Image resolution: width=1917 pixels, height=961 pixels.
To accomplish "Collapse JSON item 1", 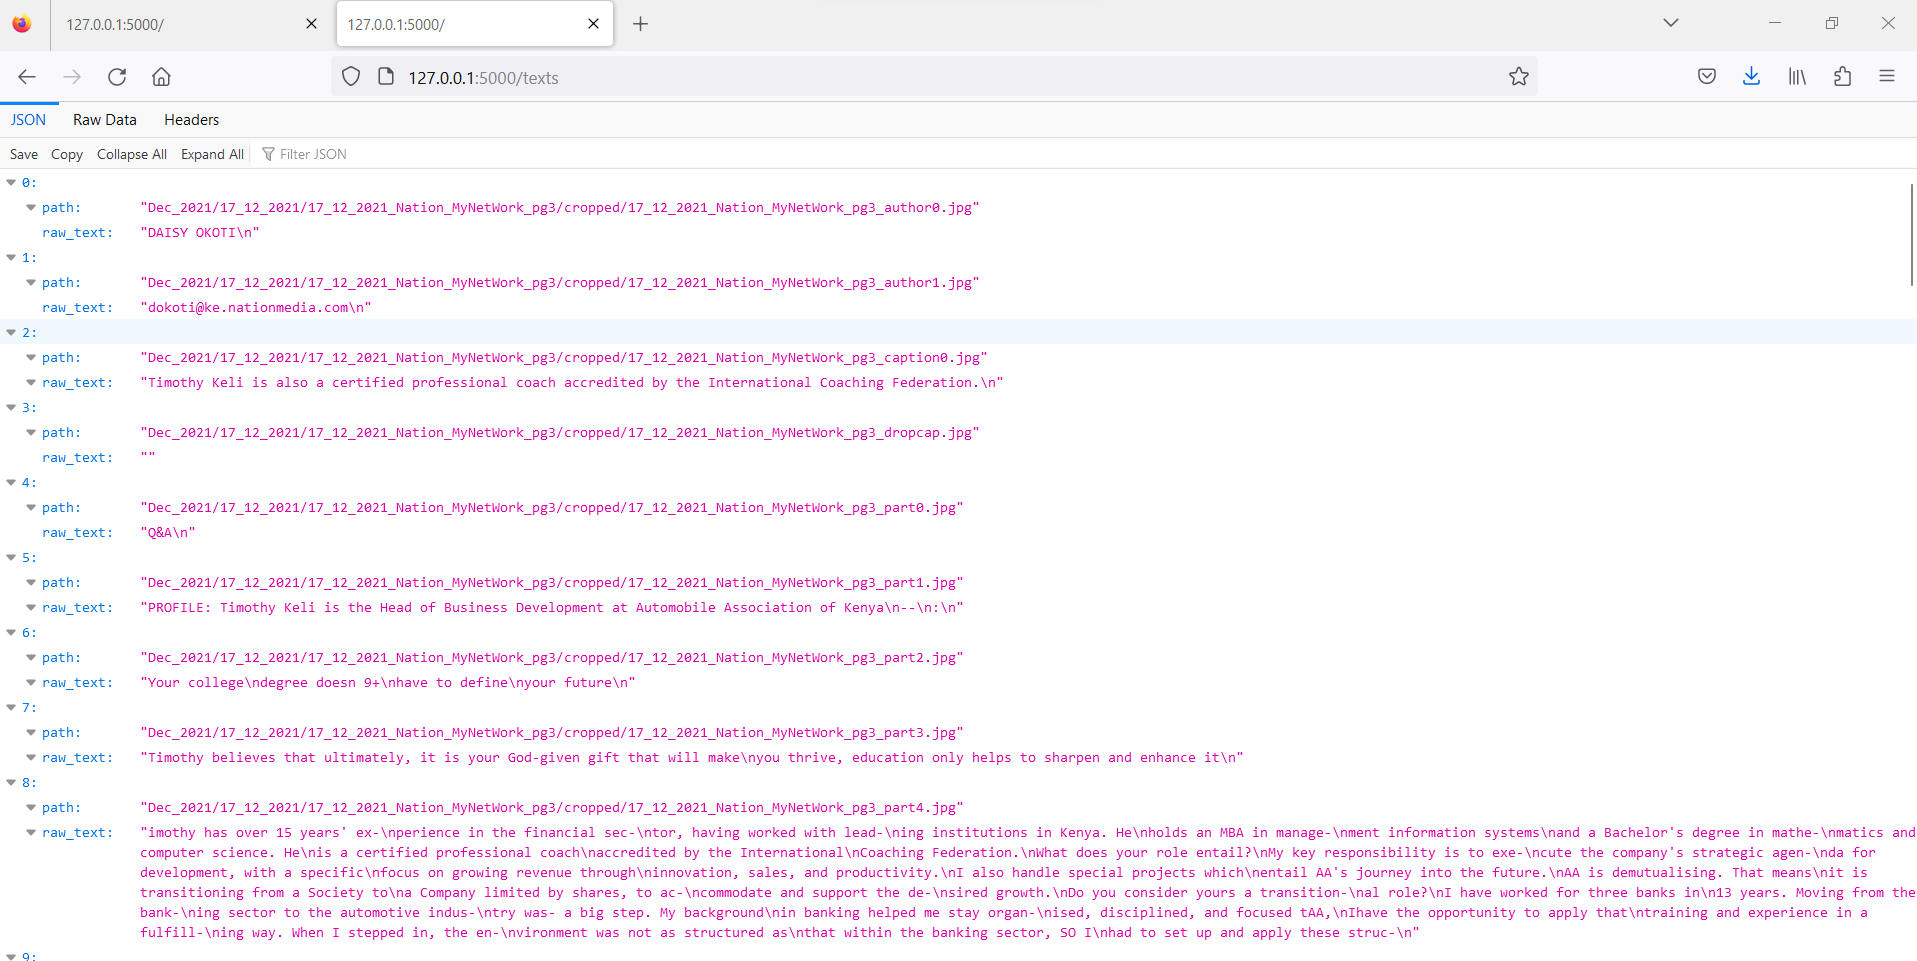I will click(x=11, y=258).
